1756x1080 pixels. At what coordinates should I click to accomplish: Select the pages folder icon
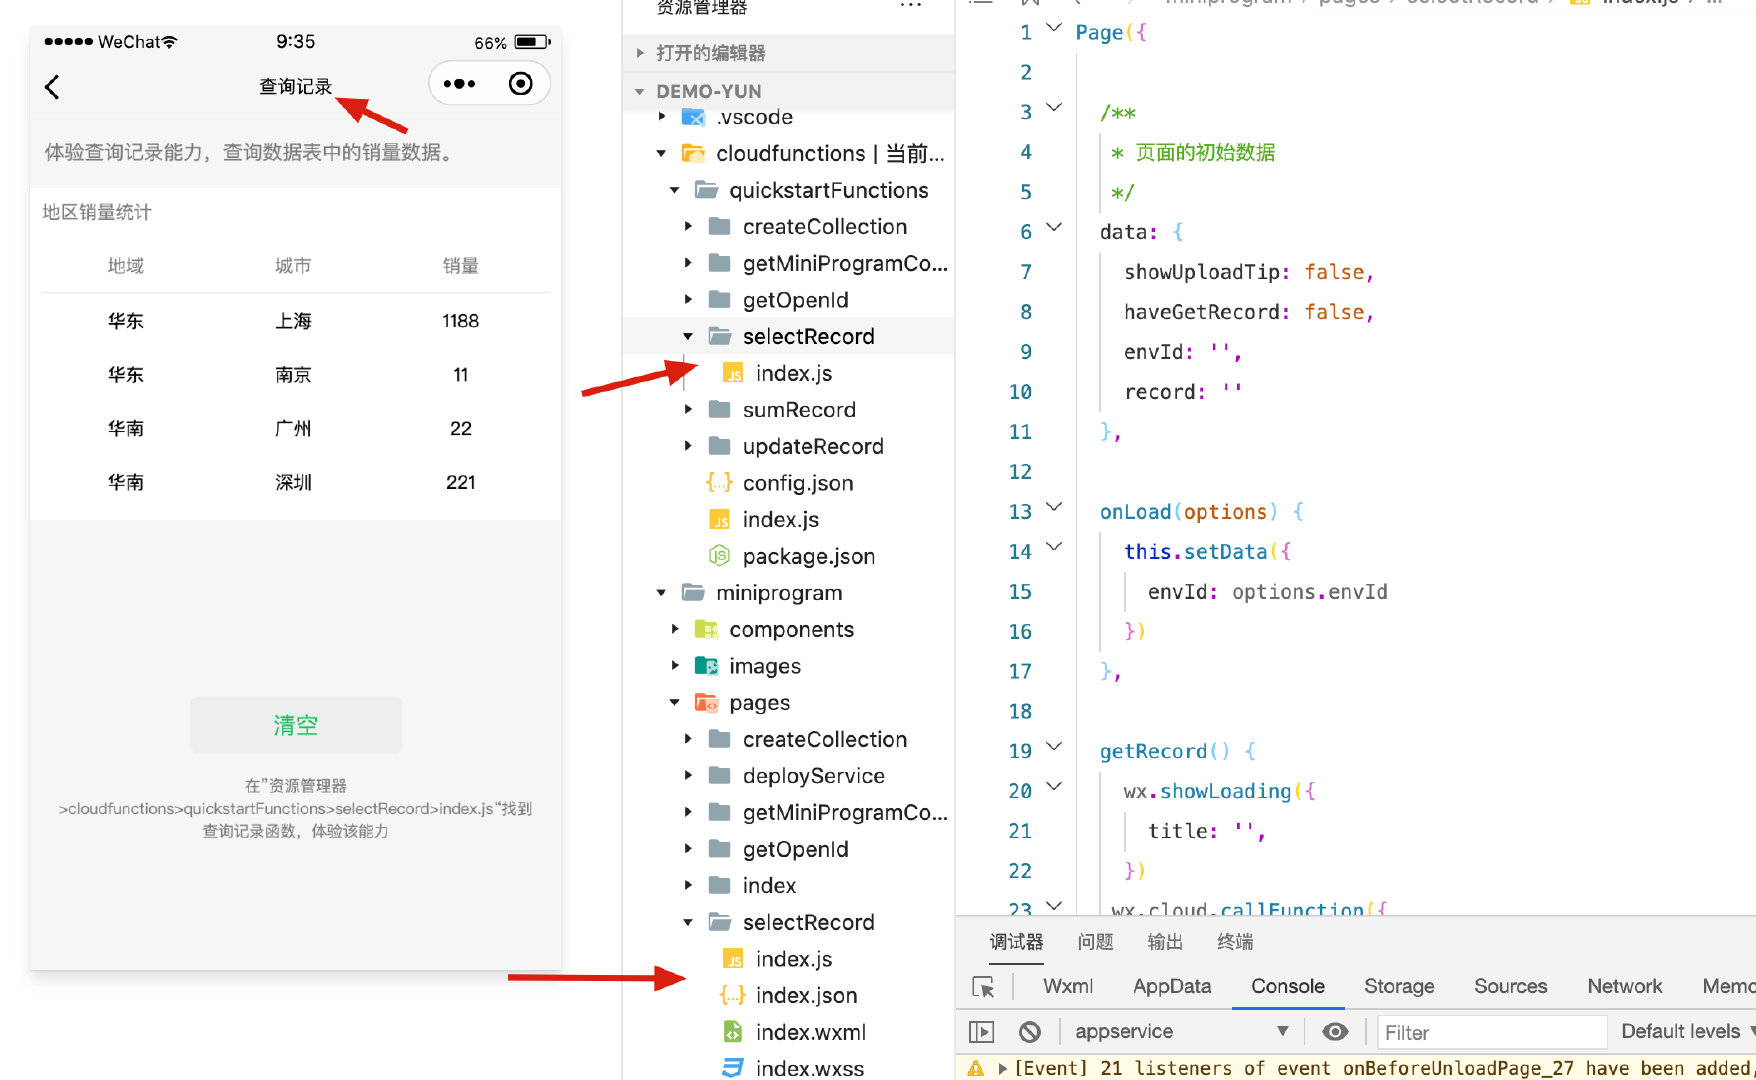(x=706, y=702)
